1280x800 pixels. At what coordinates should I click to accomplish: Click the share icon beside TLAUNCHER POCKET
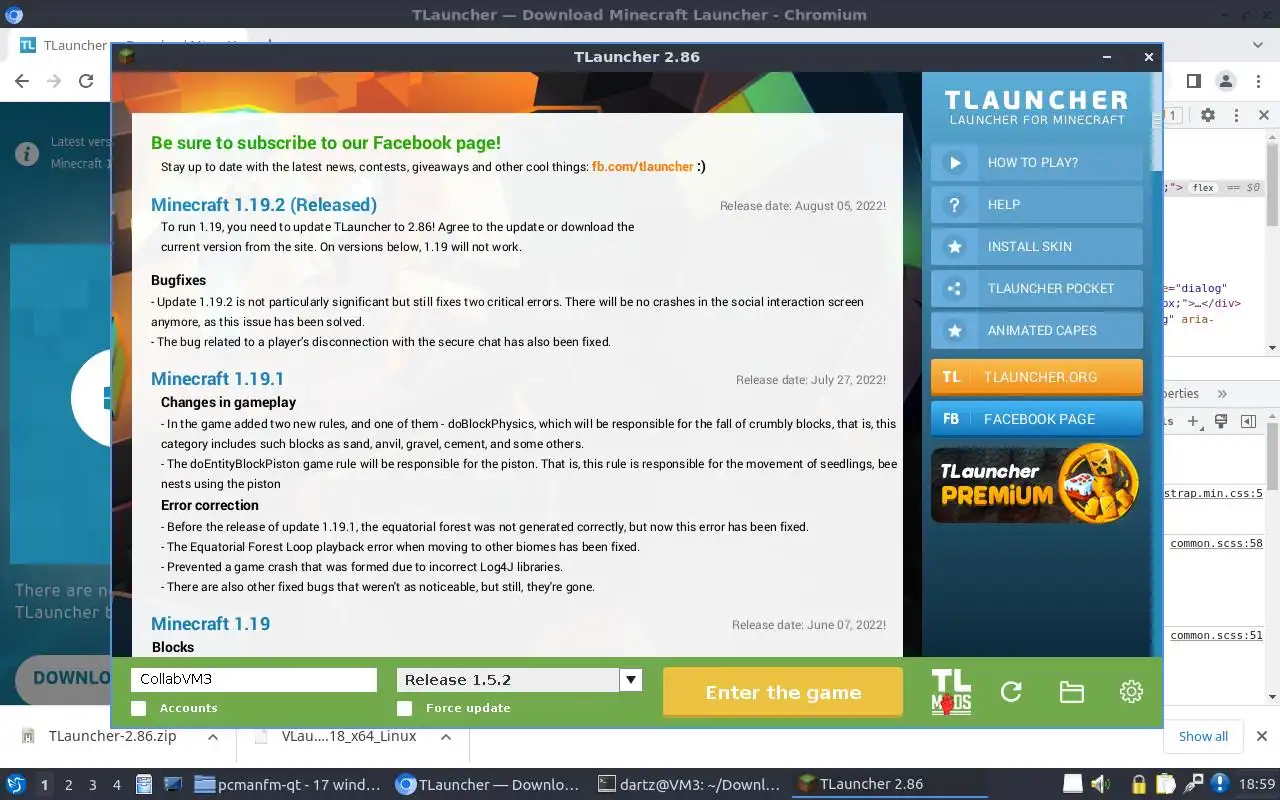[955, 288]
